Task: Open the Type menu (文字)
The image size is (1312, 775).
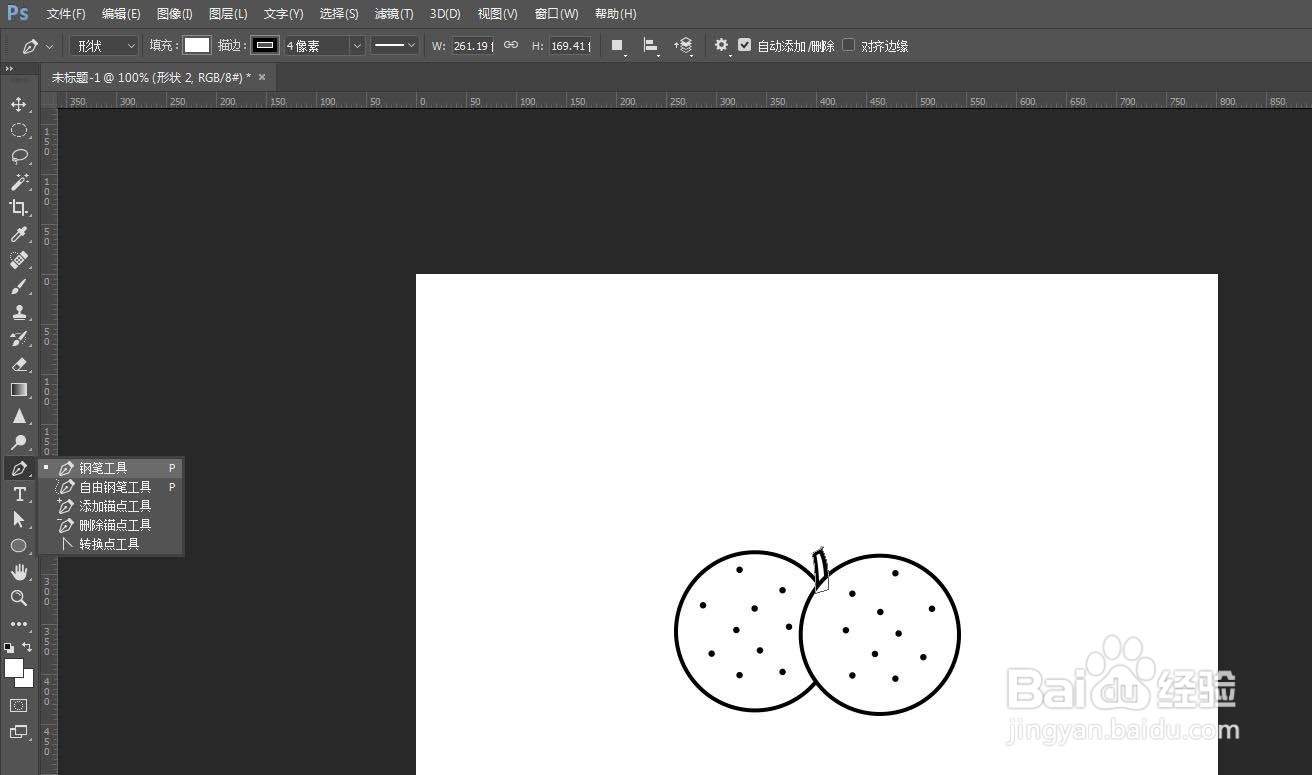Action: [x=283, y=14]
